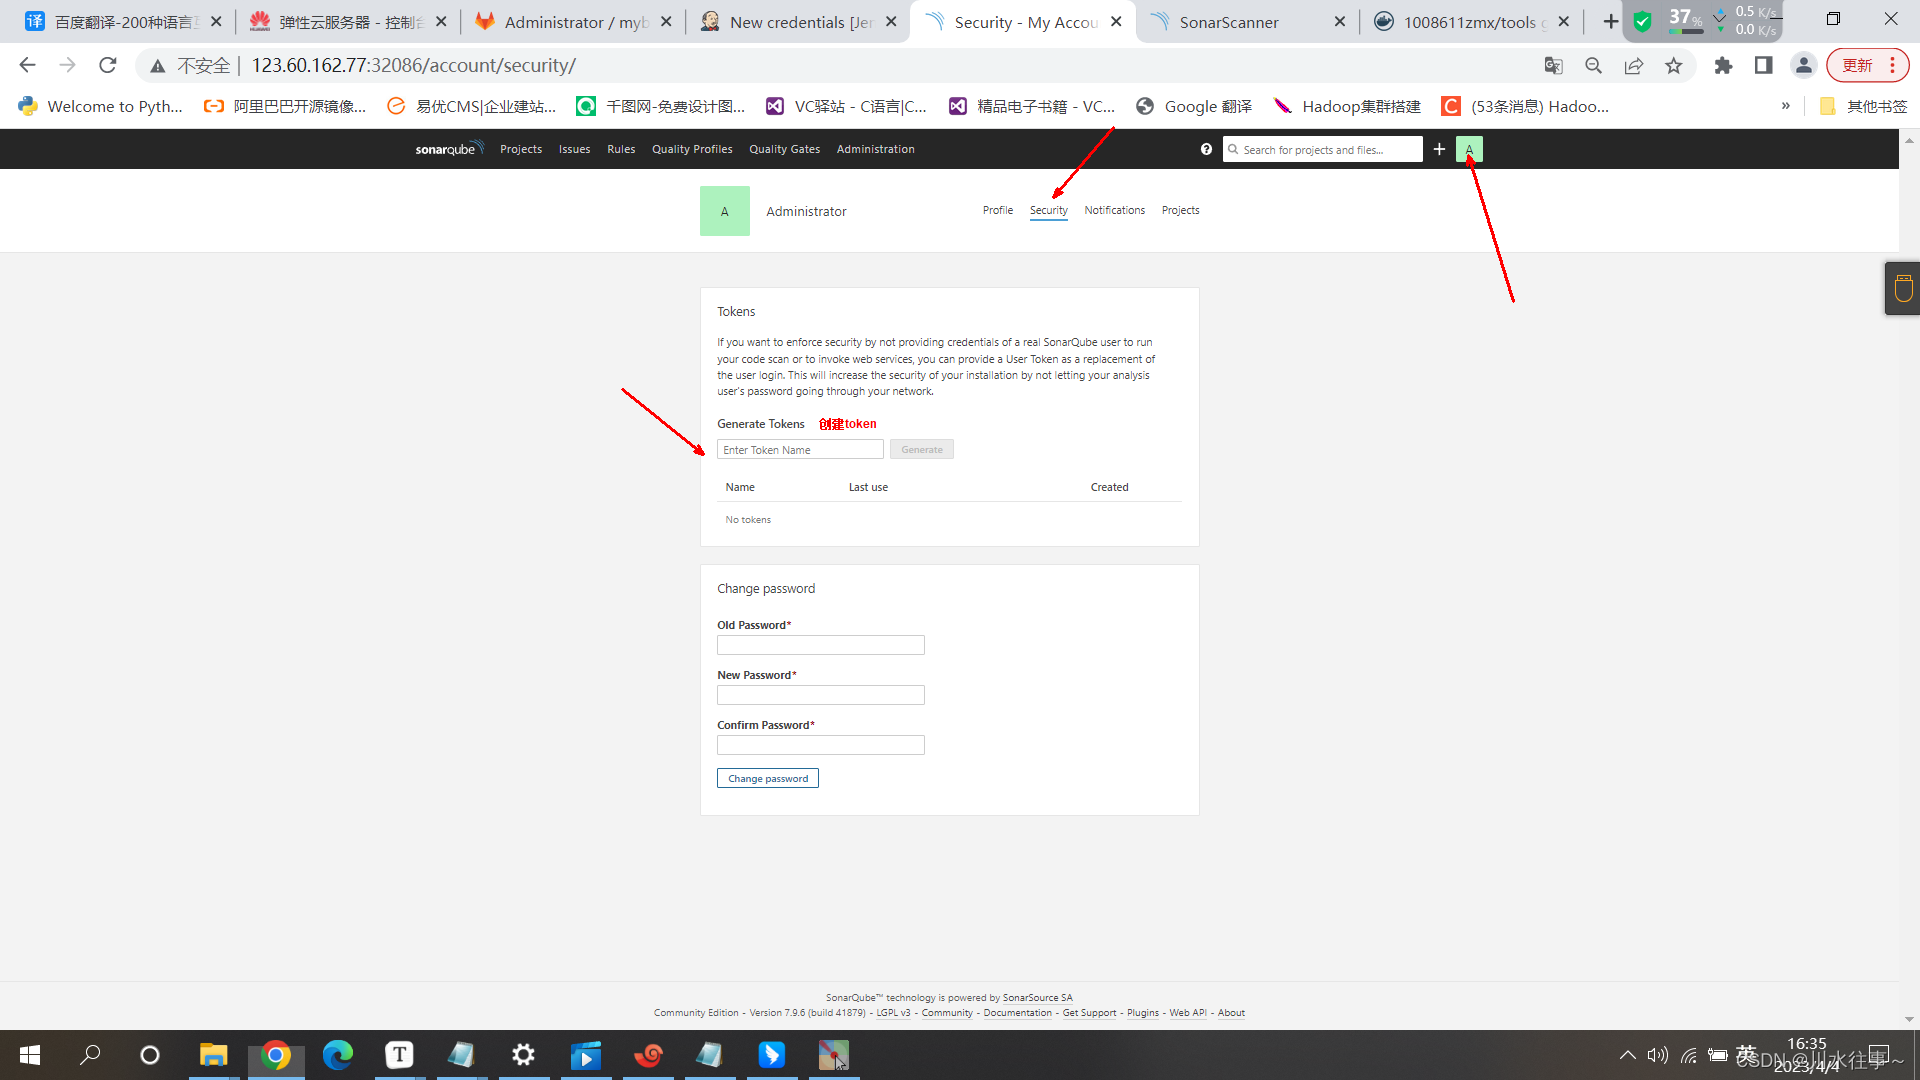The width and height of the screenshot is (1920, 1080).
Task: Click the Enter Token Name field
Action: (800, 450)
